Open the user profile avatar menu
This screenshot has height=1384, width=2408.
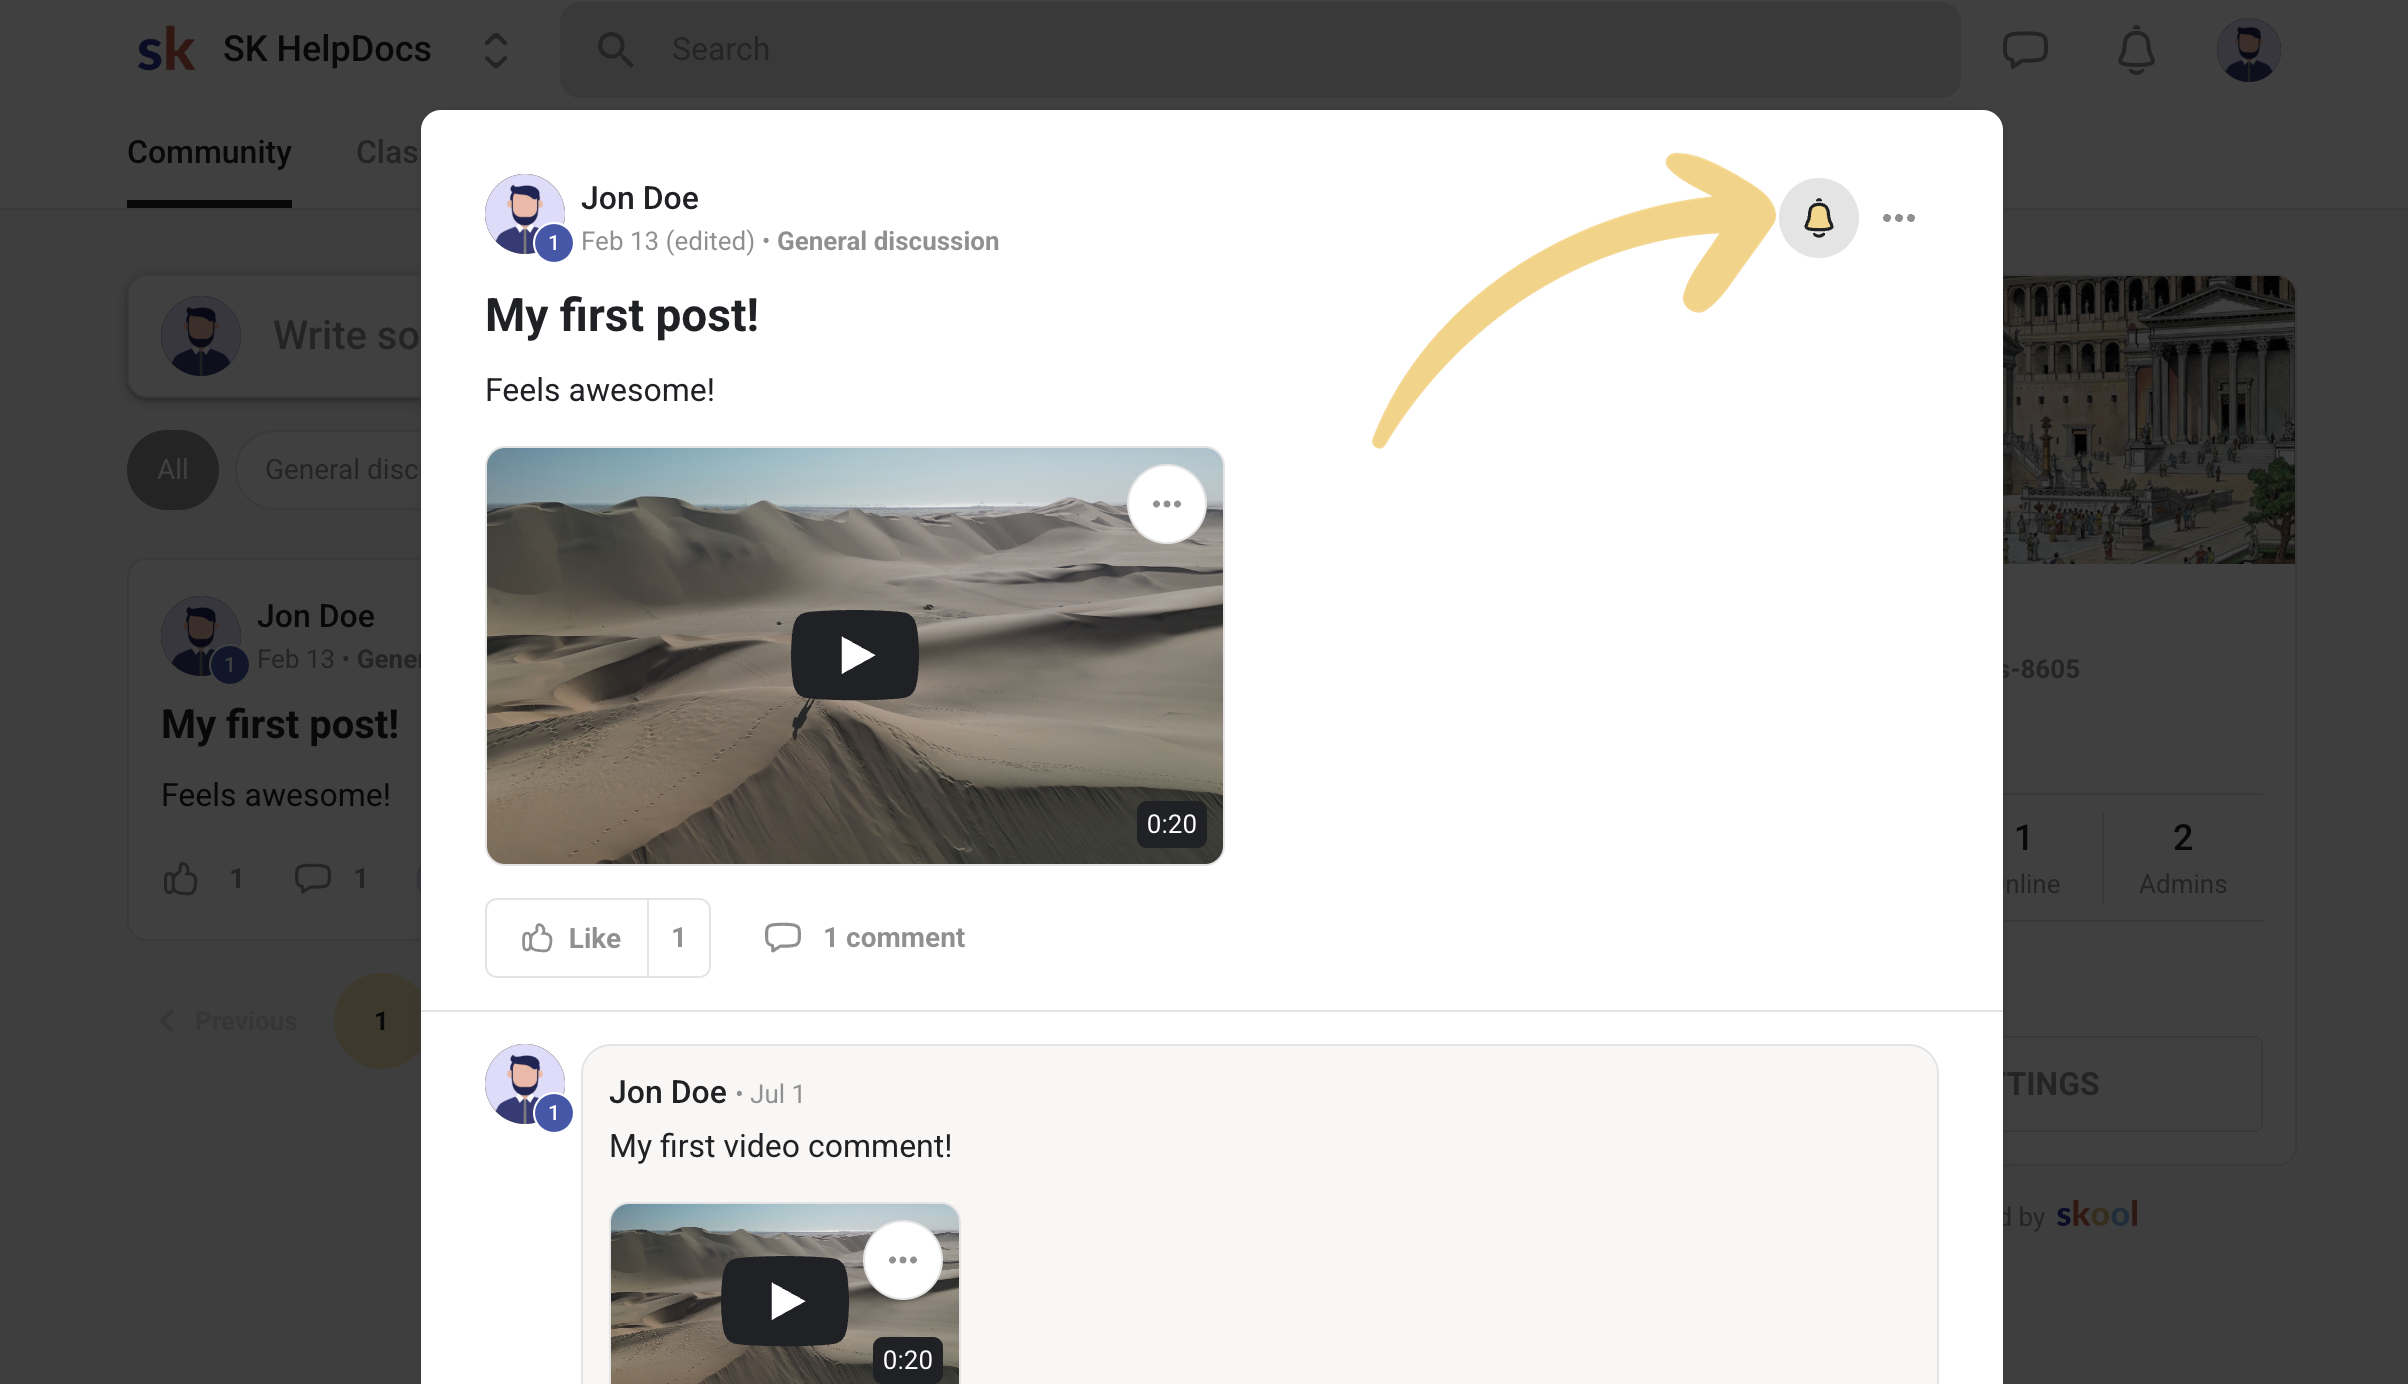click(2248, 50)
